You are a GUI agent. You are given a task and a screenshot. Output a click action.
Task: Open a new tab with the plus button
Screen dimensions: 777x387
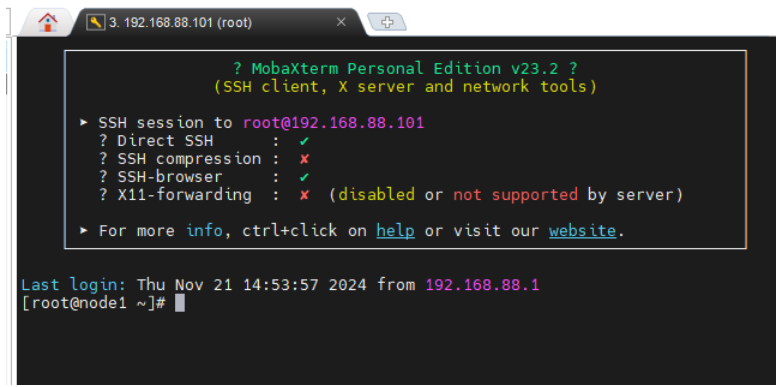tap(387, 22)
